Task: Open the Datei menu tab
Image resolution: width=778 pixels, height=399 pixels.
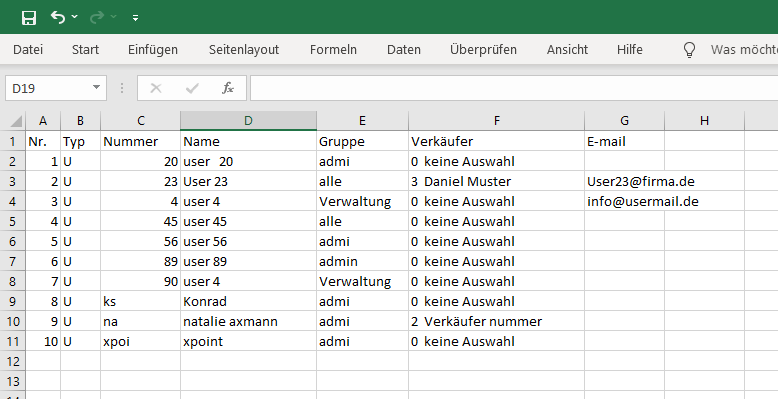Action: 28,50
